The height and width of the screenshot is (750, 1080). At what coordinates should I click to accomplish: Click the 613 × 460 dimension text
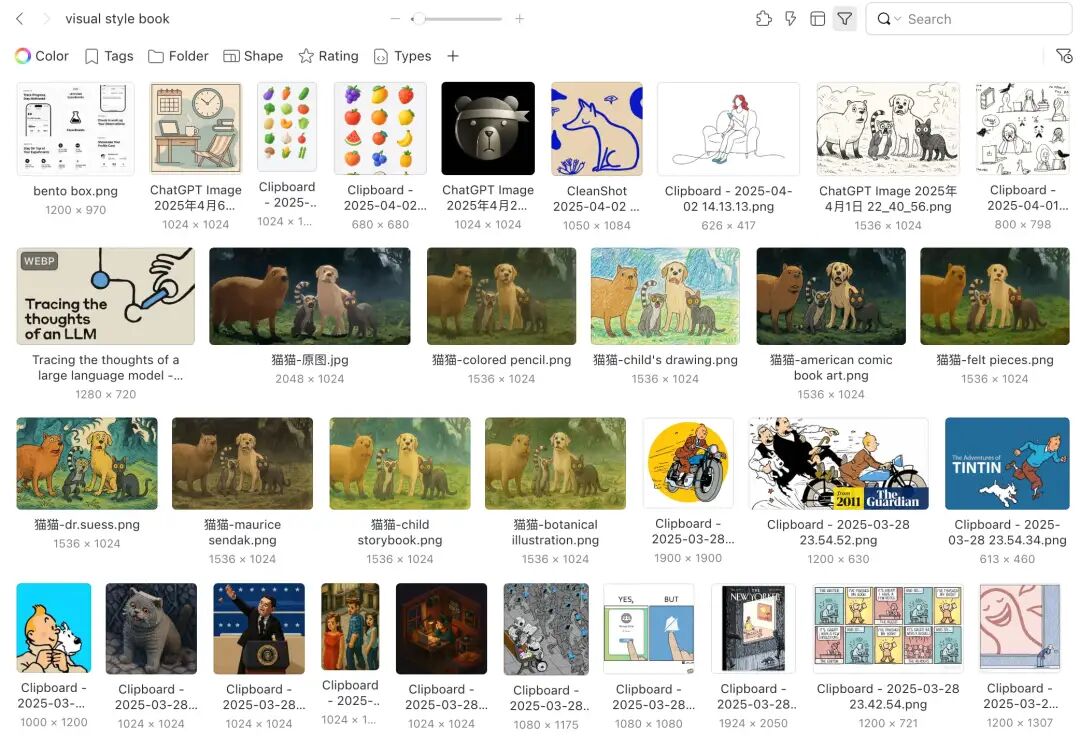click(x=1008, y=559)
